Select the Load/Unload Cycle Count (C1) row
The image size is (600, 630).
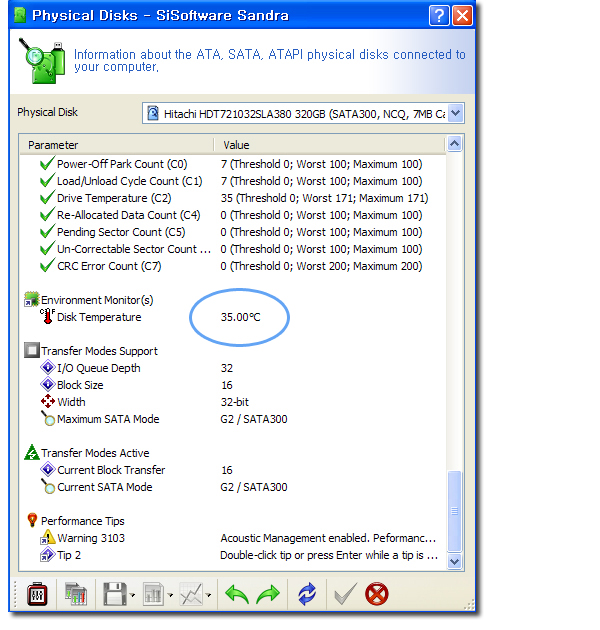(231, 181)
